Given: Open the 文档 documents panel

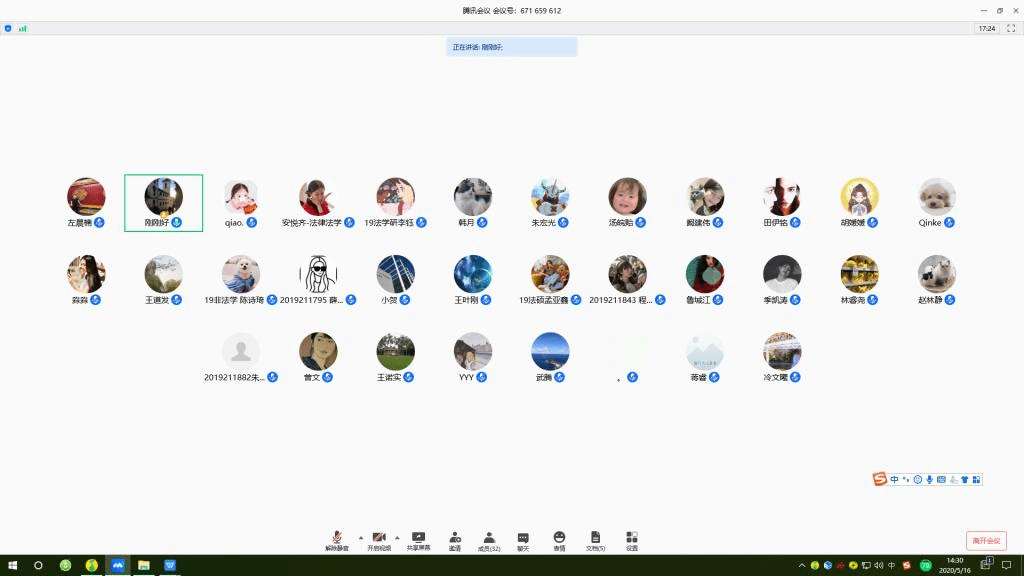Looking at the screenshot, I should tap(595, 540).
